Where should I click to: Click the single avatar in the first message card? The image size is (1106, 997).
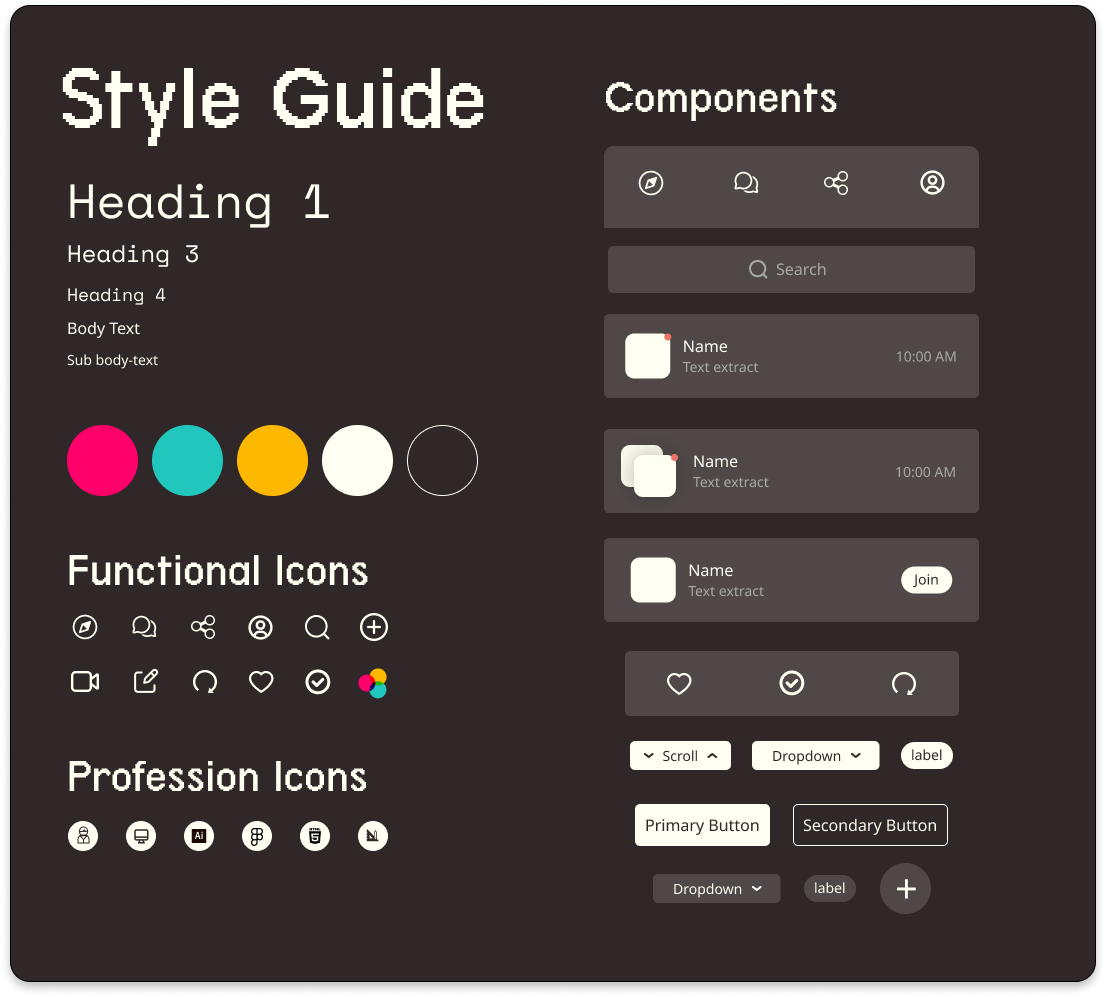click(x=648, y=356)
